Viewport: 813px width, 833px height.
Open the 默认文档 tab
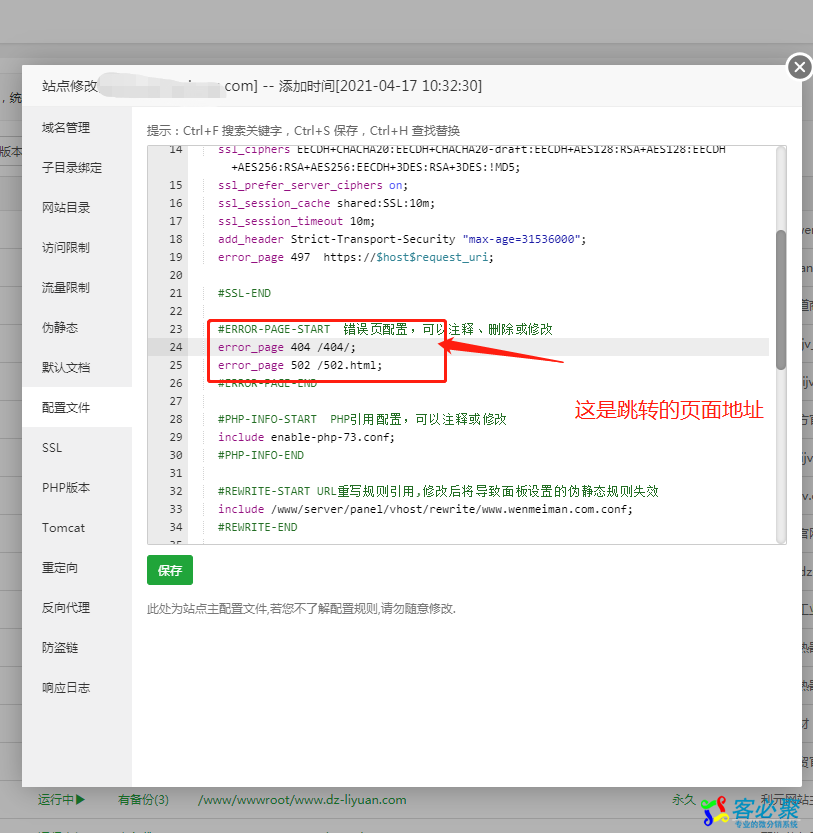click(x=66, y=368)
